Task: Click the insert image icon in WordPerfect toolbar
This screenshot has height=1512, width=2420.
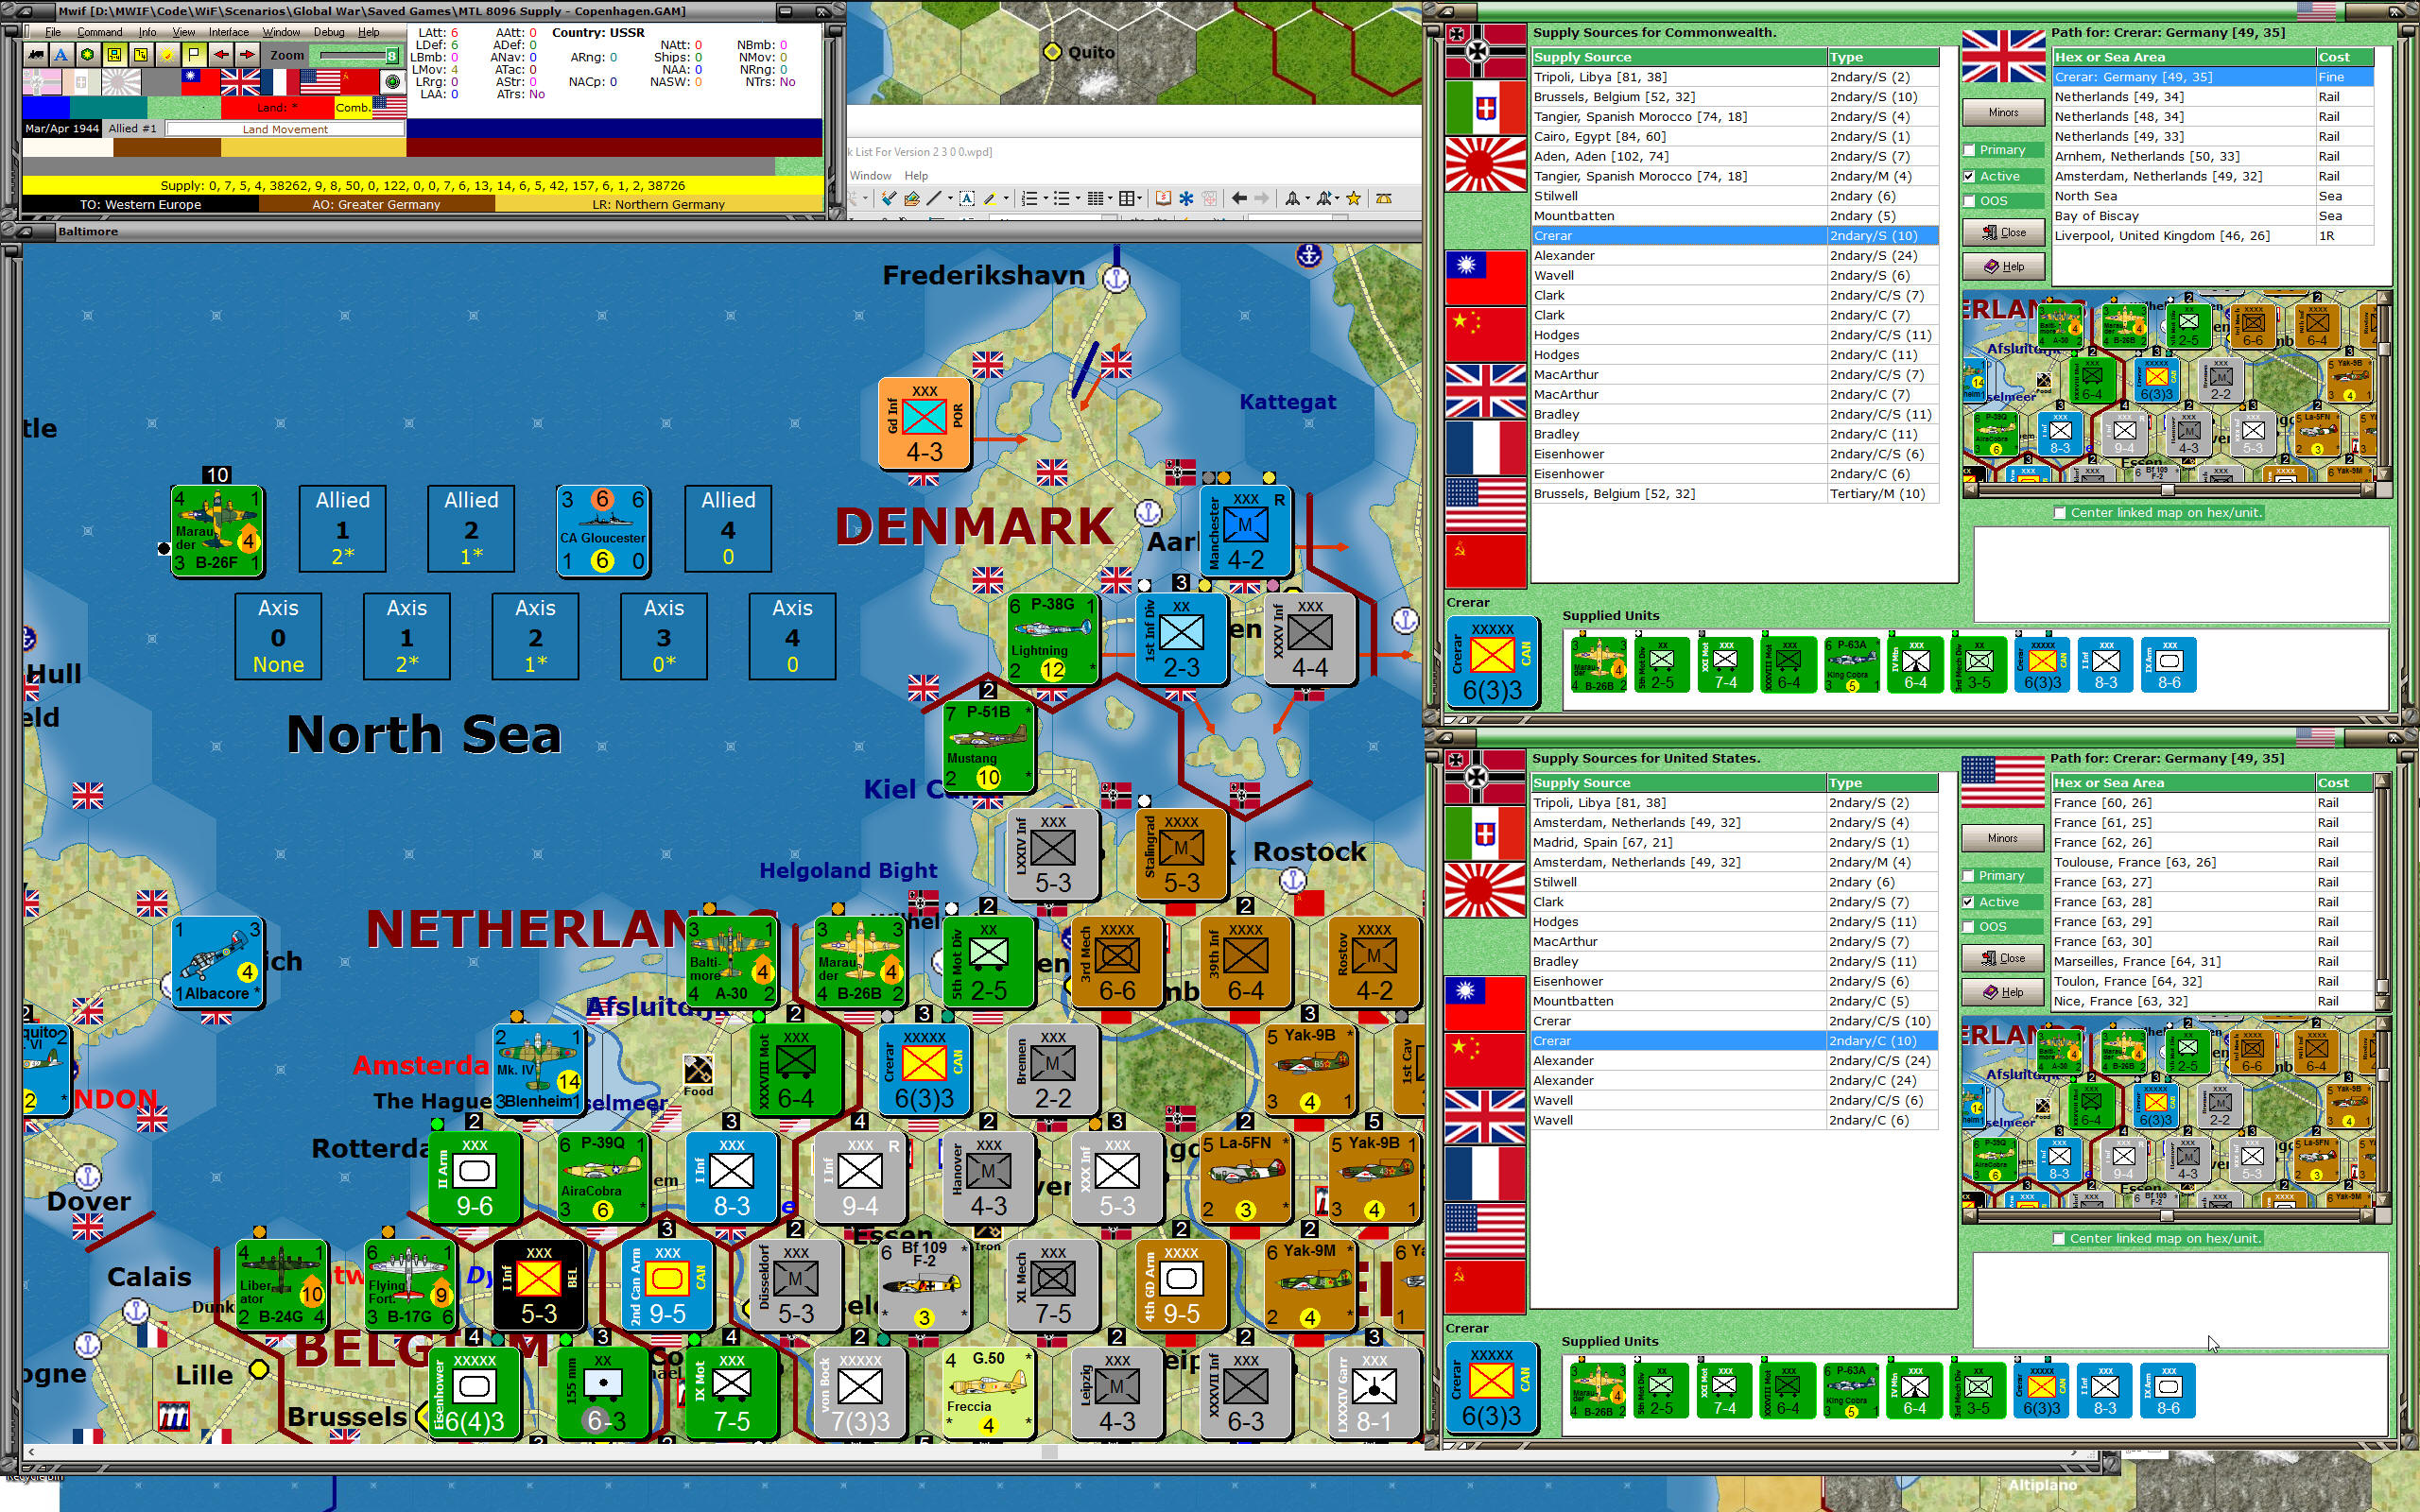Action: (912, 198)
